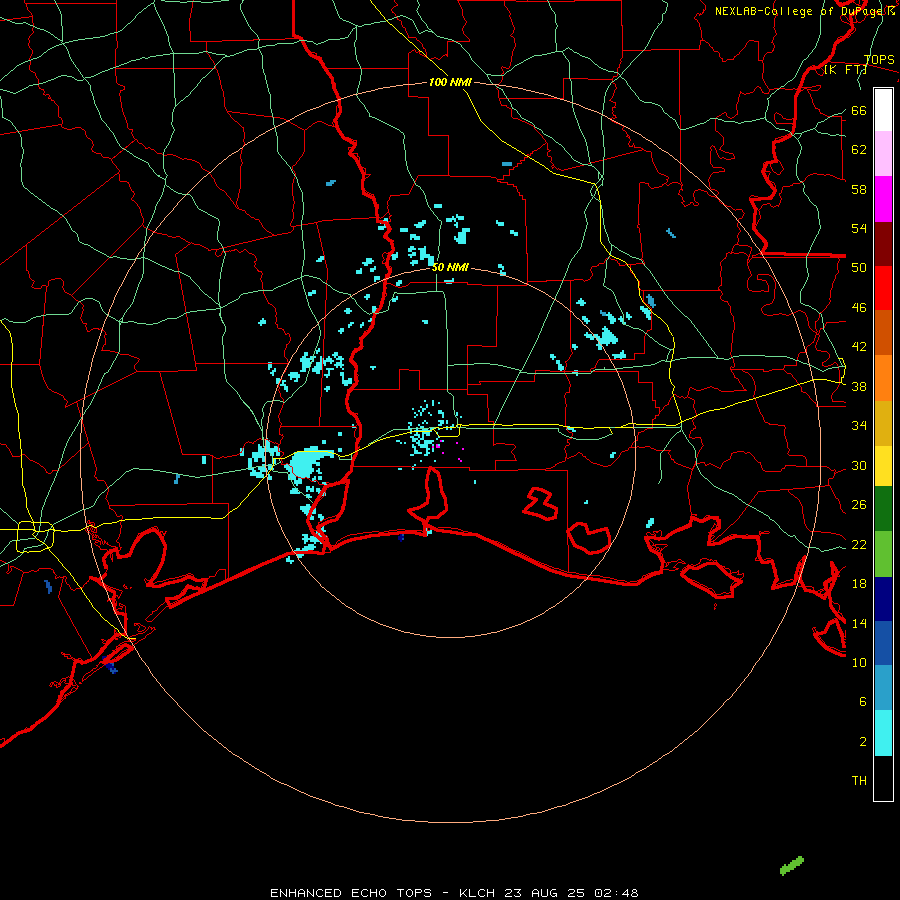Click the 2 legend value
The height and width of the screenshot is (900, 900).
click(x=862, y=741)
